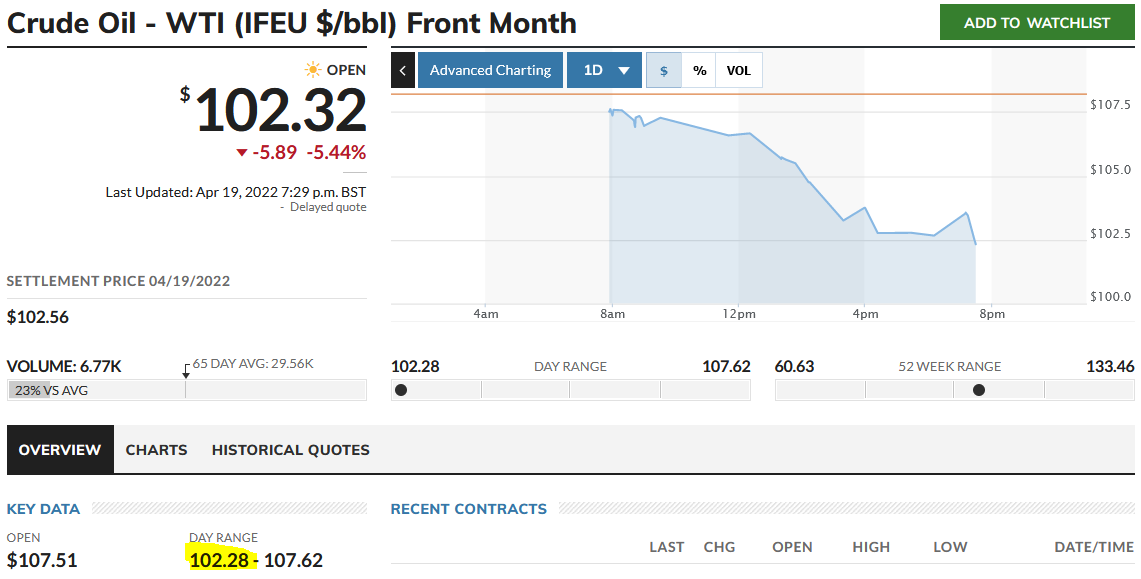1141x579 pixels.
Task: Click the ADD TO WATCHLIST button
Action: tap(1037, 22)
